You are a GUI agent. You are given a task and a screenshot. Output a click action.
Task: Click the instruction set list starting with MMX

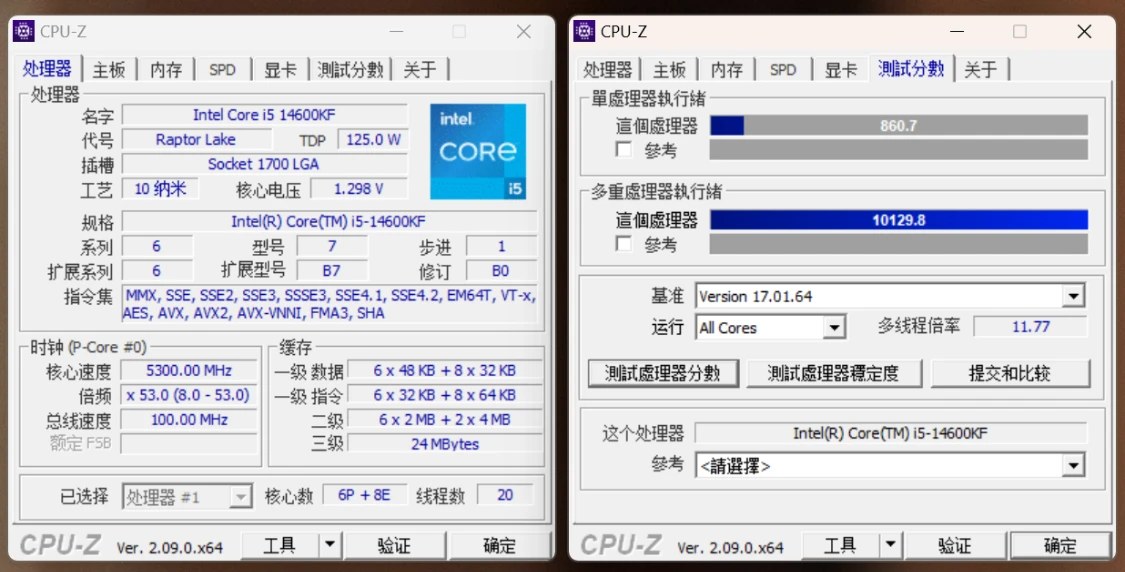coord(329,304)
